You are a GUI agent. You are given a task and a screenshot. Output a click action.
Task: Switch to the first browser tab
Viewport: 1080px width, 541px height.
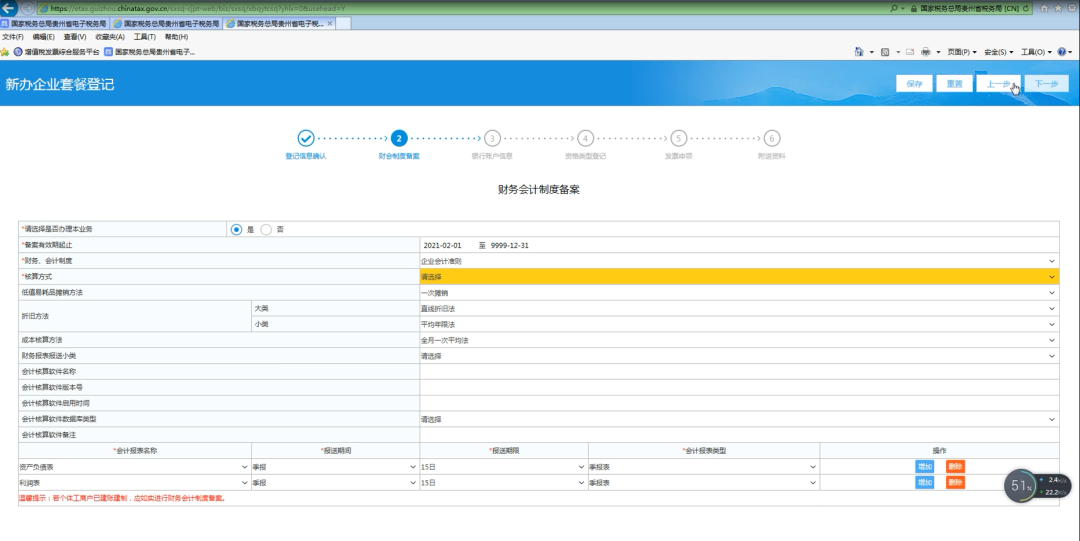pyautogui.click(x=54, y=23)
